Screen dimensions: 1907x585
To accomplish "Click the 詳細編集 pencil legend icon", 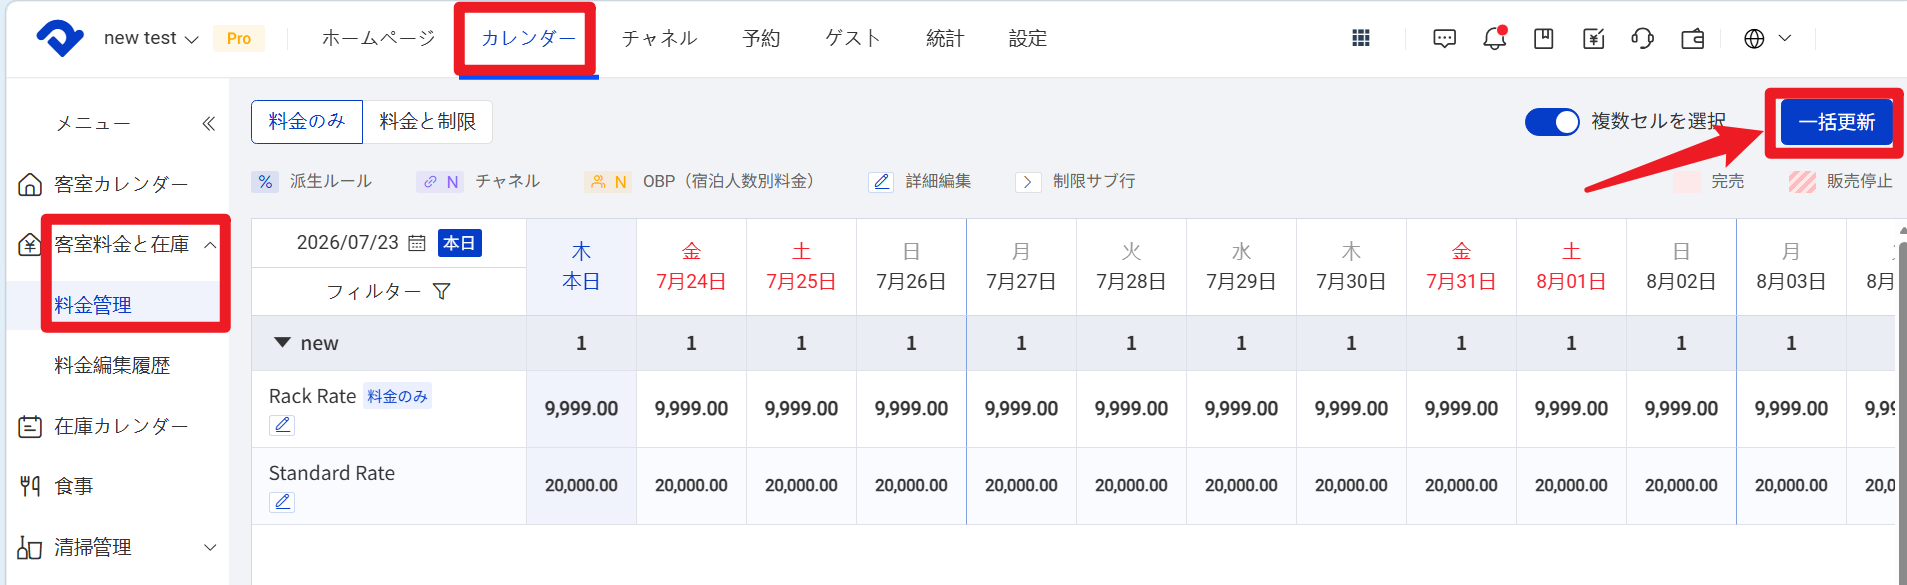I will pyautogui.click(x=881, y=181).
